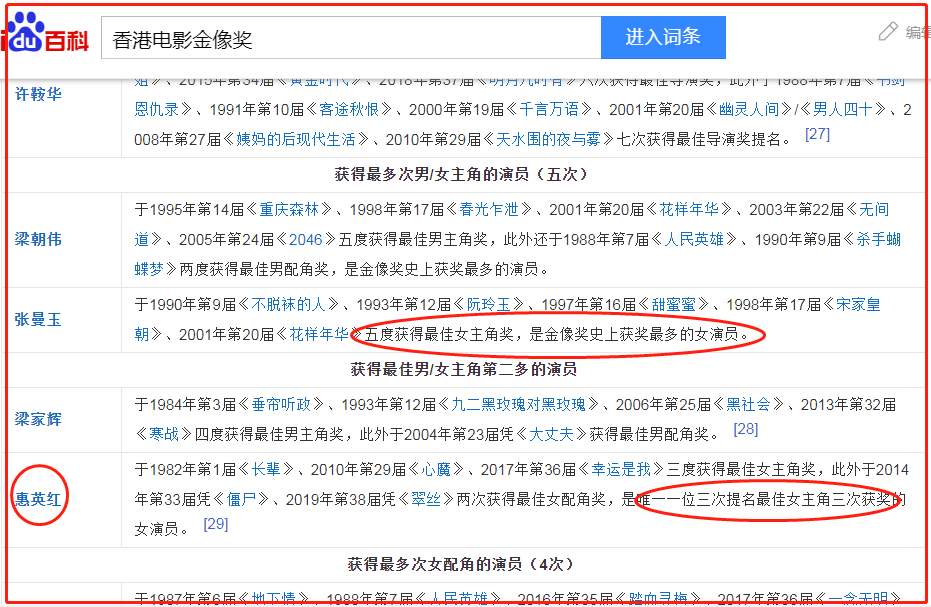The height and width of the screenshot is (607, 931).
Task: Open the 九二黑玫瑰对黑玫瑰 film link
Action: [x=518, y=405]
